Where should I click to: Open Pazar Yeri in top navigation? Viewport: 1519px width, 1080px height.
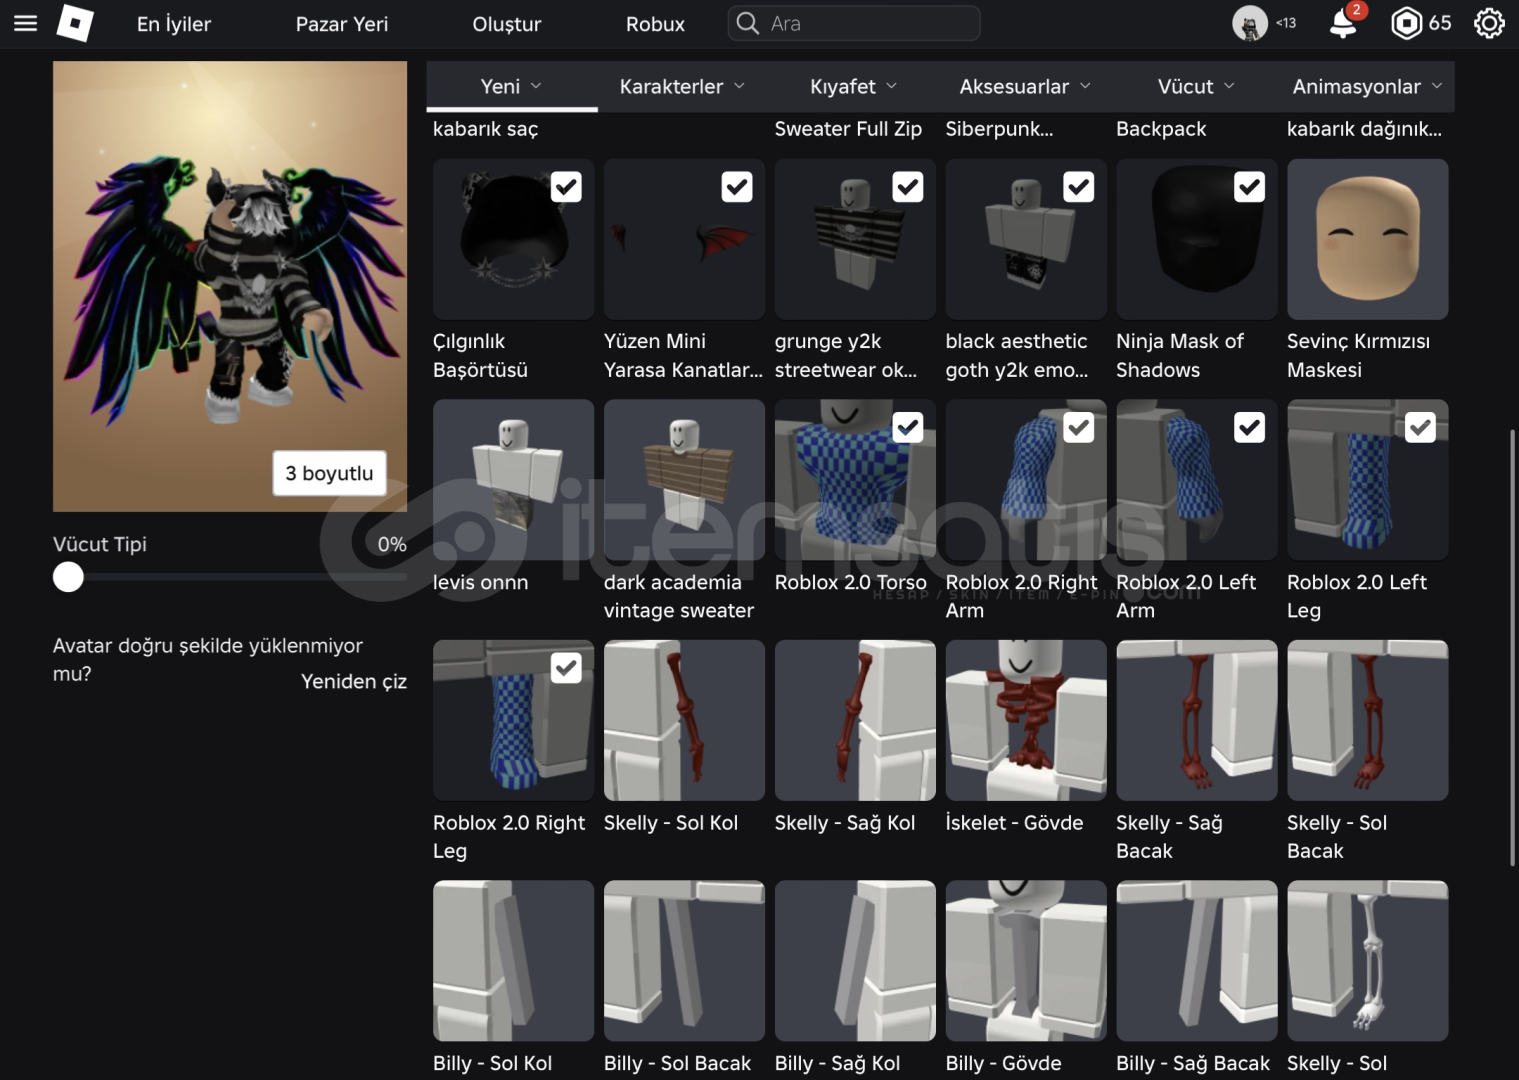tap(342, 24)
